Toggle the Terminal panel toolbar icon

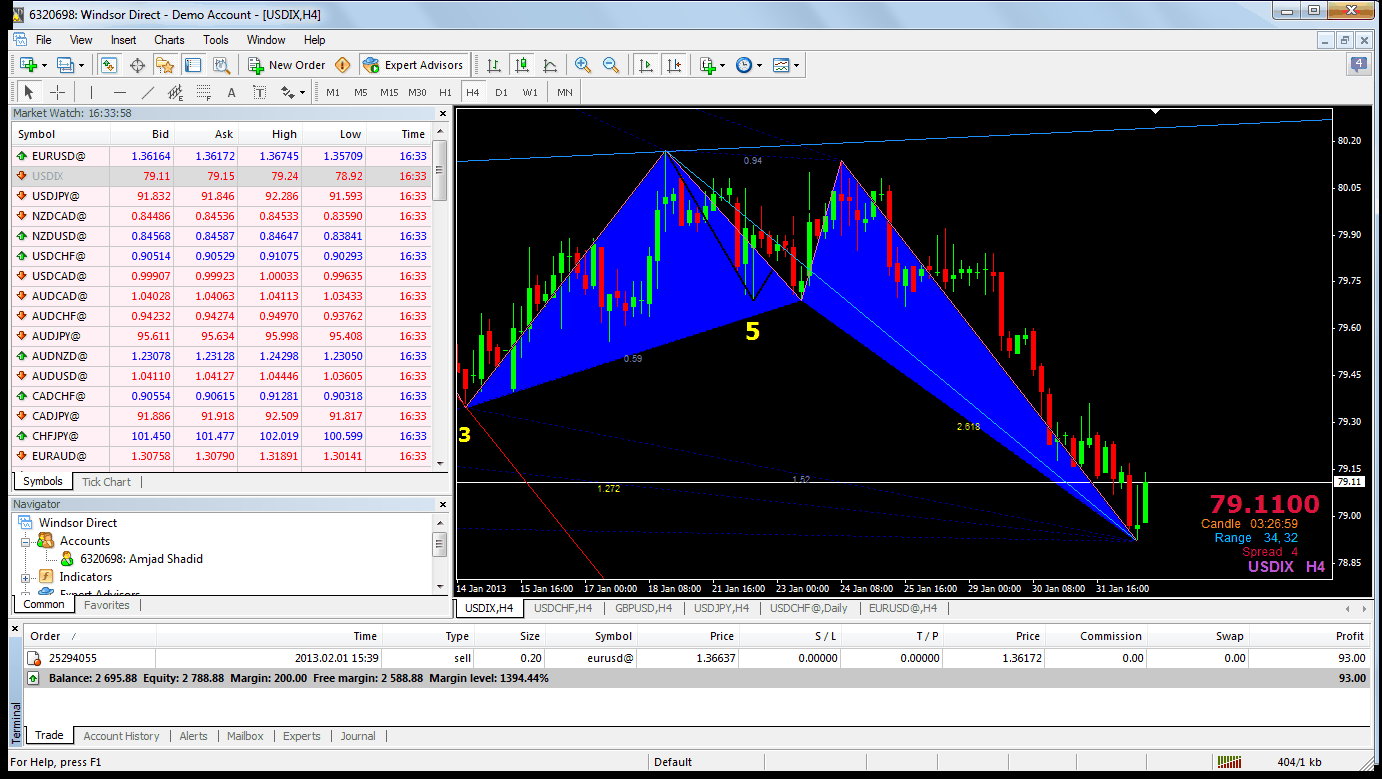pos(193,65)
